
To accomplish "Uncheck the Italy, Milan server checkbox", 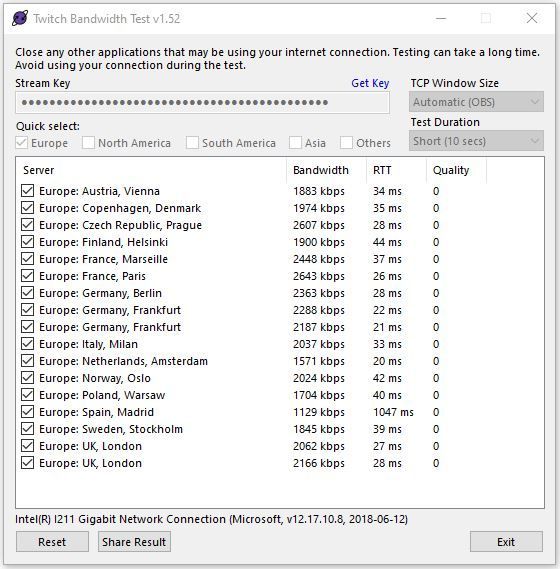I will [28, 344].
